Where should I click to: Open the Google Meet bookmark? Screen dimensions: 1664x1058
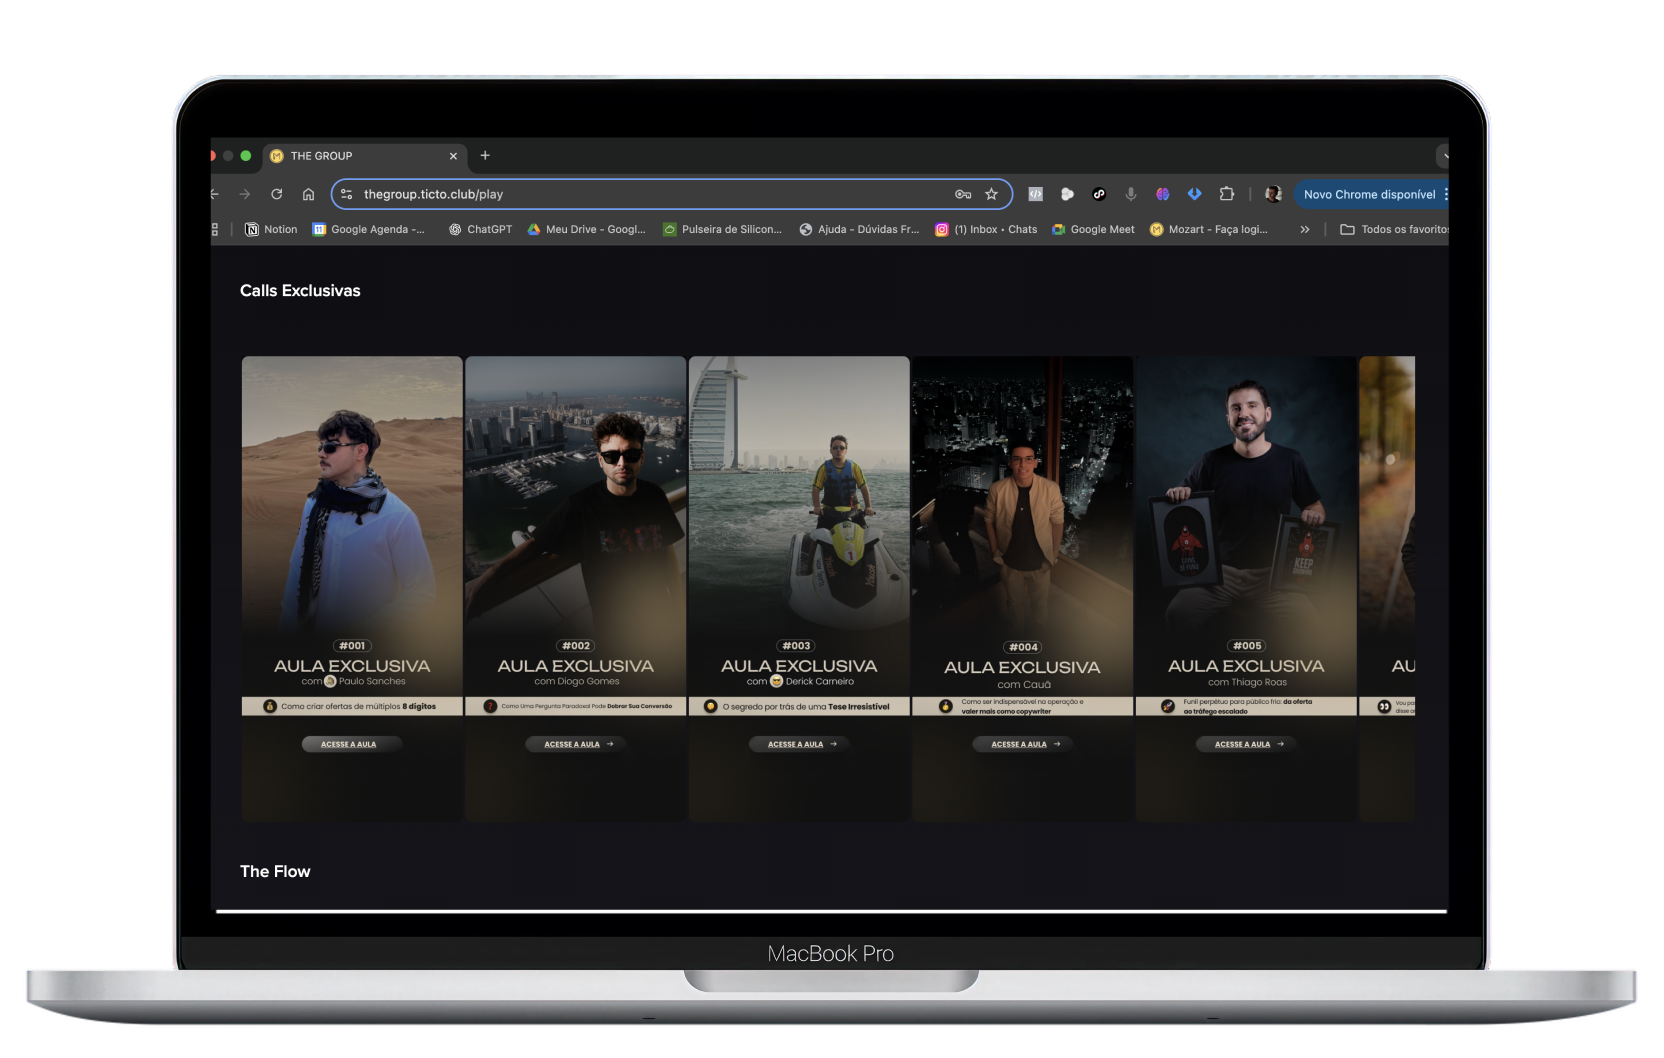1093,229
